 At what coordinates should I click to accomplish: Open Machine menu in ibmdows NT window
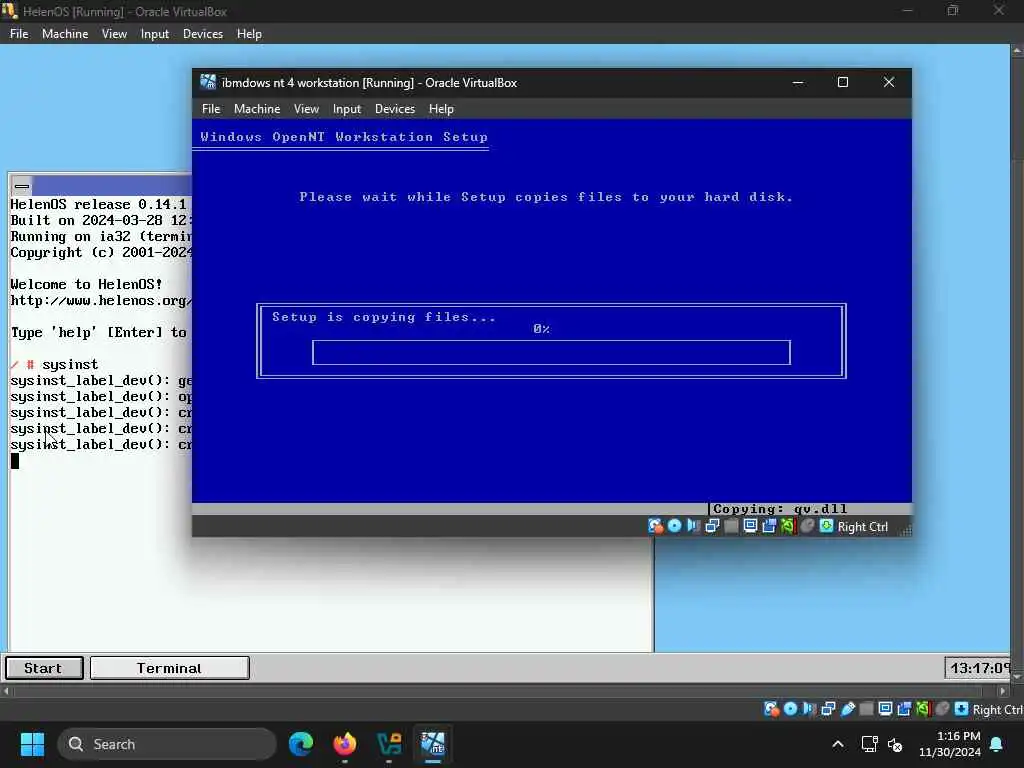coord(257,109)
